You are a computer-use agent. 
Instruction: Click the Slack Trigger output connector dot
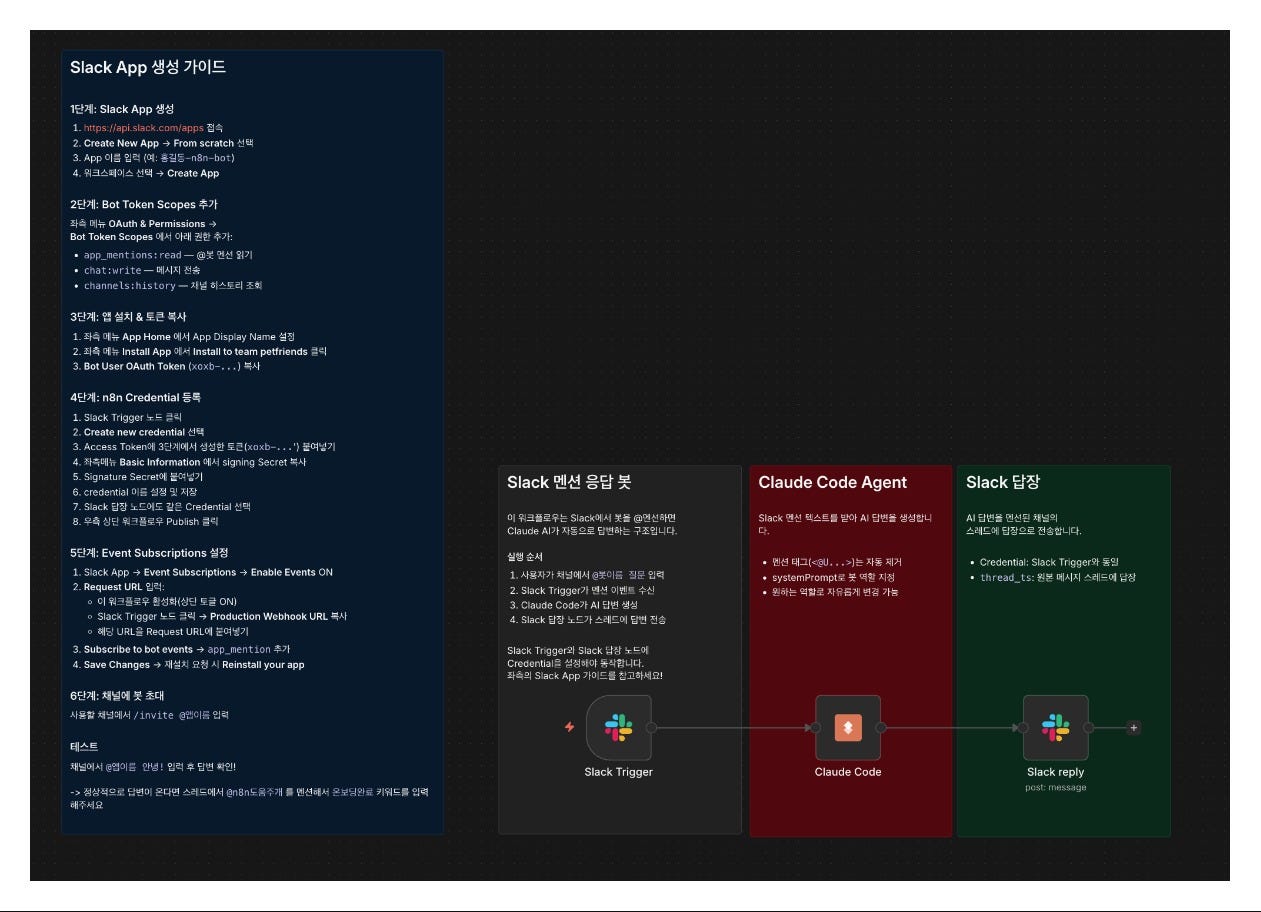coord(652,728)
